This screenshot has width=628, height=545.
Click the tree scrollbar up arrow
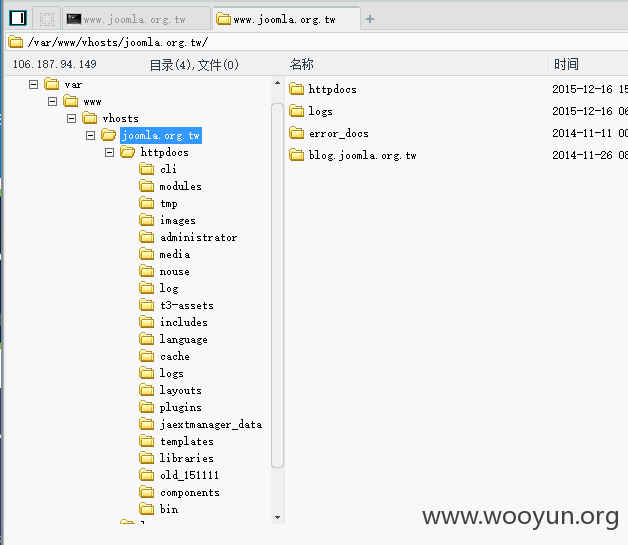[x=277, y=83]
